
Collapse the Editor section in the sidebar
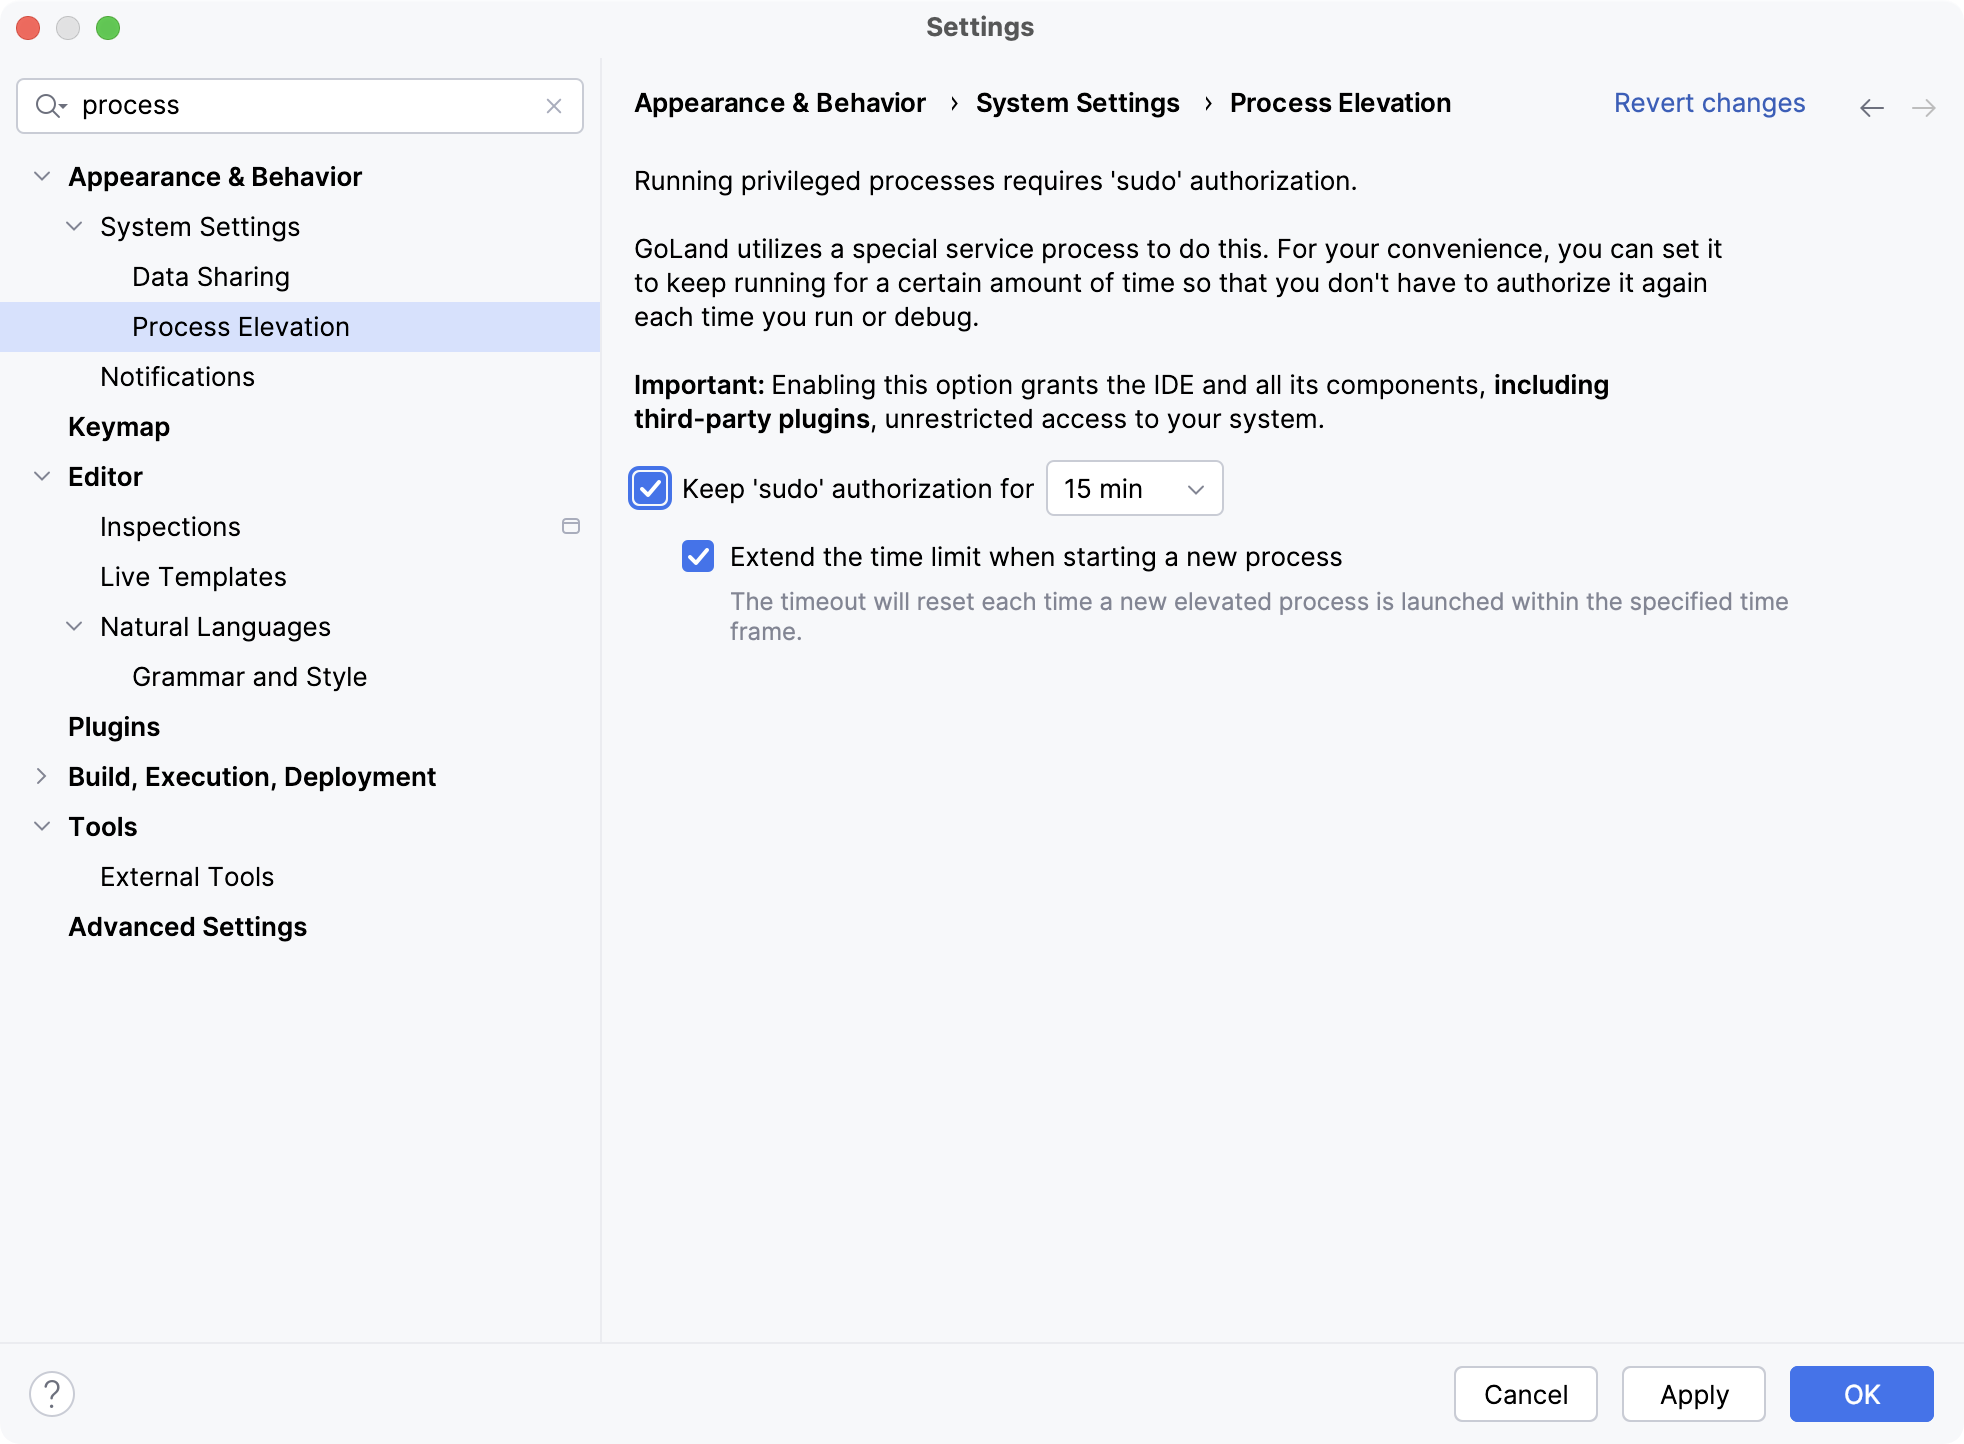[x=41, y=476]
